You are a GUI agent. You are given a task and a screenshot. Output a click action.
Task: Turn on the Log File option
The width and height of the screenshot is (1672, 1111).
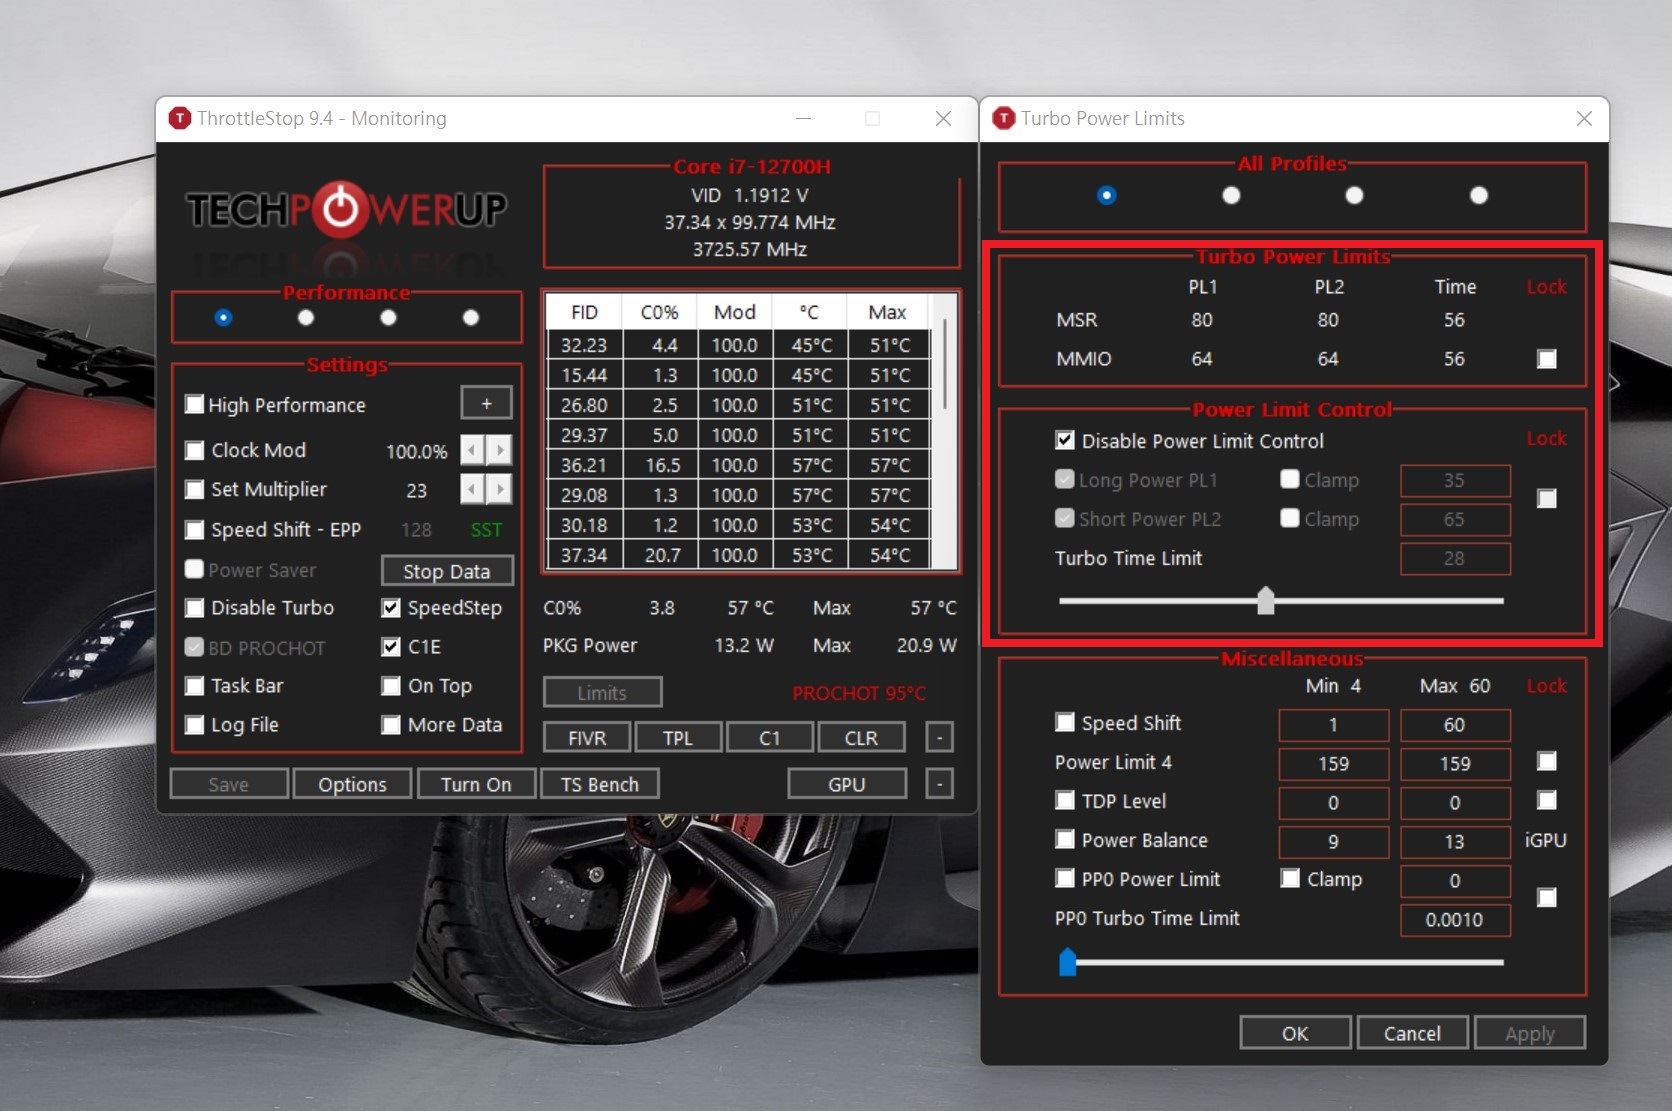pos(195,725)
